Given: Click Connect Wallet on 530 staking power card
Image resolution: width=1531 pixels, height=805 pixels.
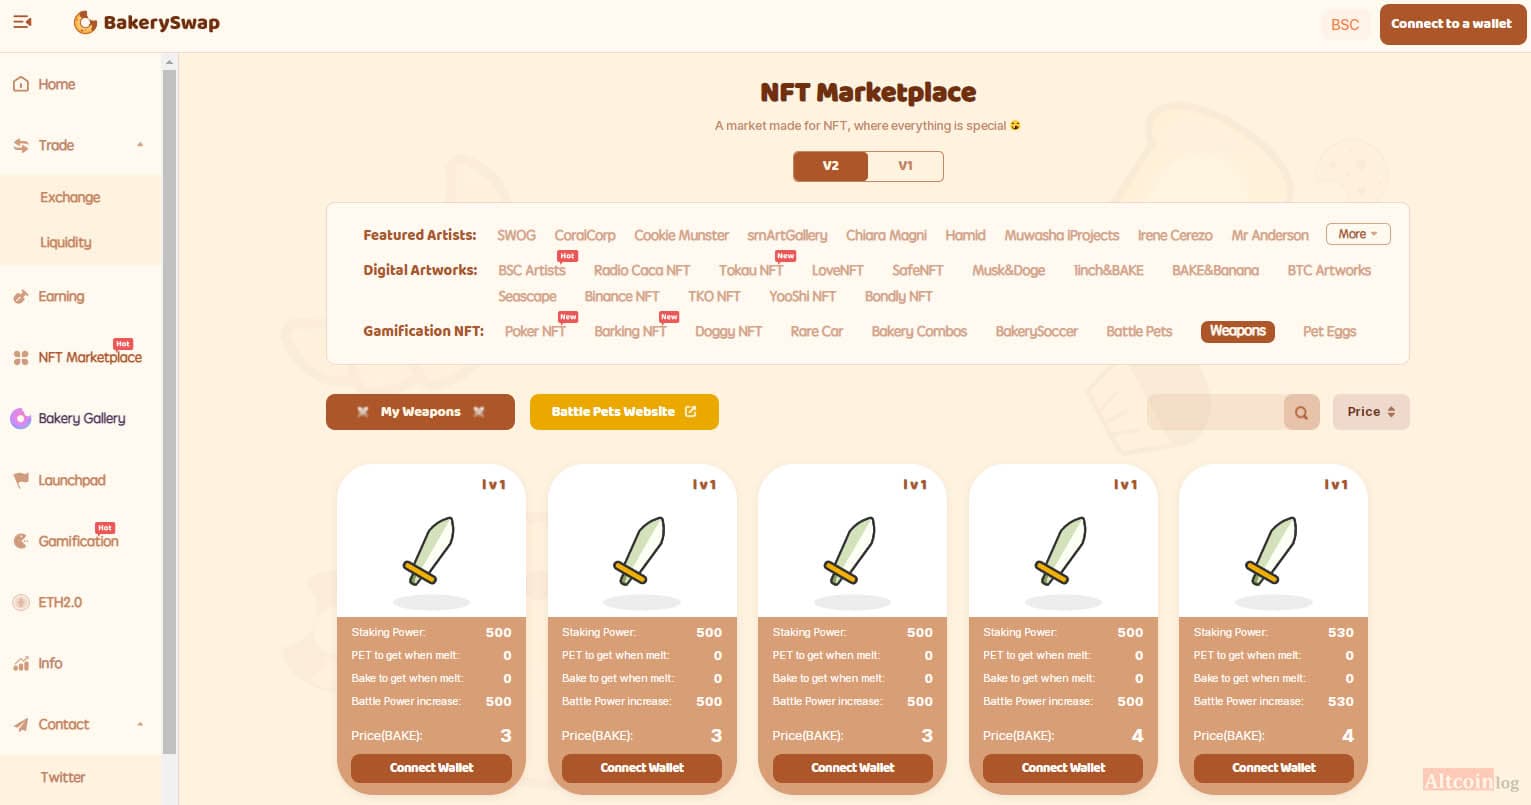Looking at the screenshot, I should (x=1273, y=767).
